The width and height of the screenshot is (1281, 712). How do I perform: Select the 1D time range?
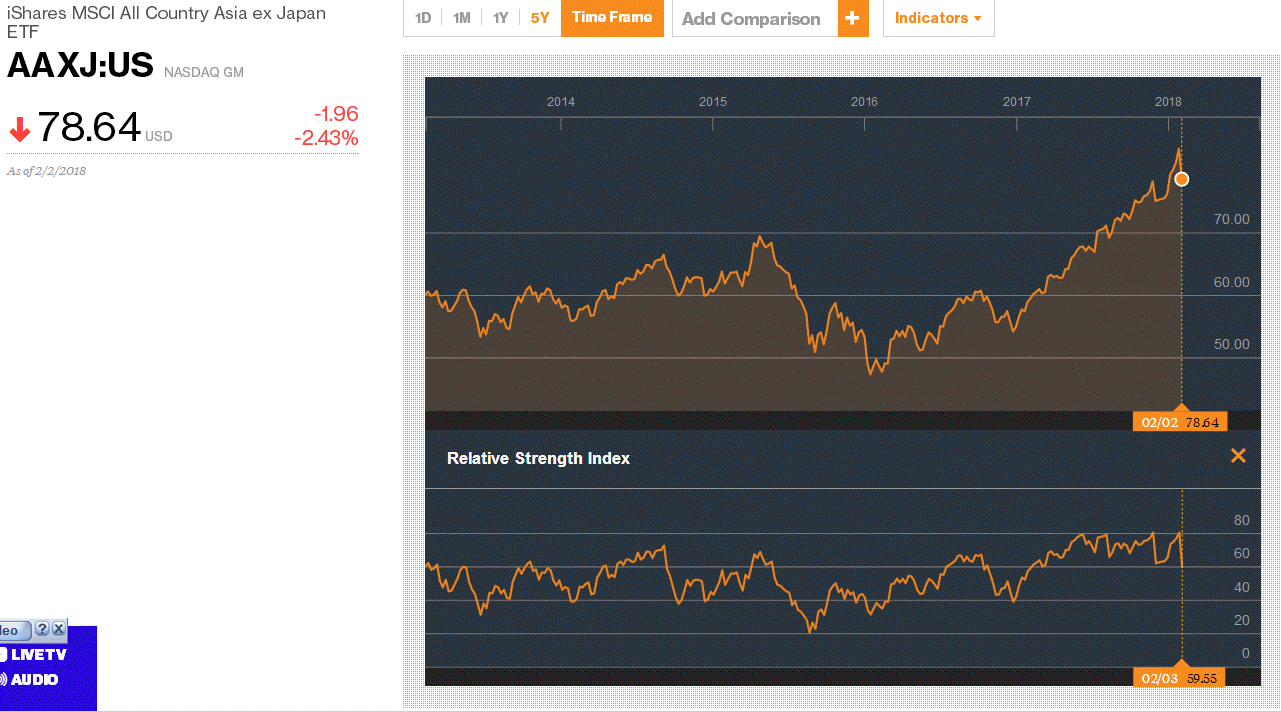pos(423,18)
